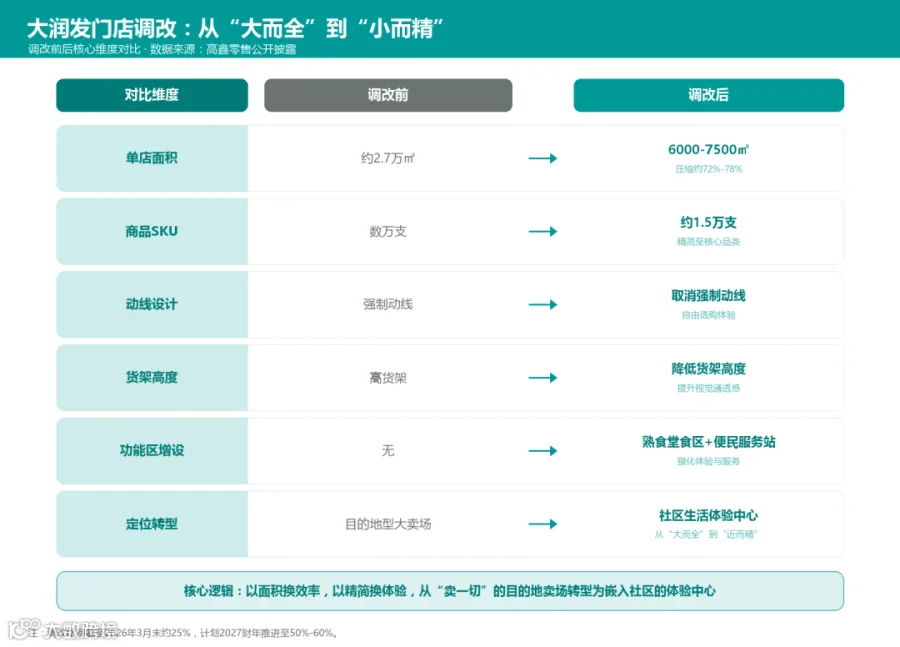Click the 熟食堂食区+便民服务站 value
This screenshot has height=647, width=900.
tap(708, 441)
